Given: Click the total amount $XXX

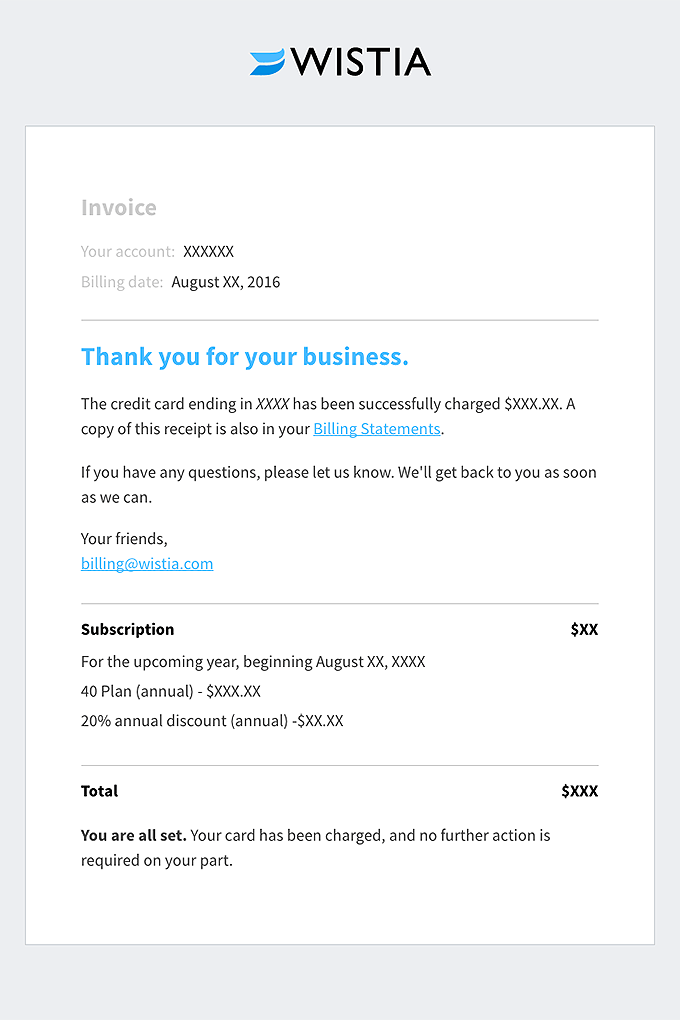Looking at the screenshot, I should click(580, 791).
